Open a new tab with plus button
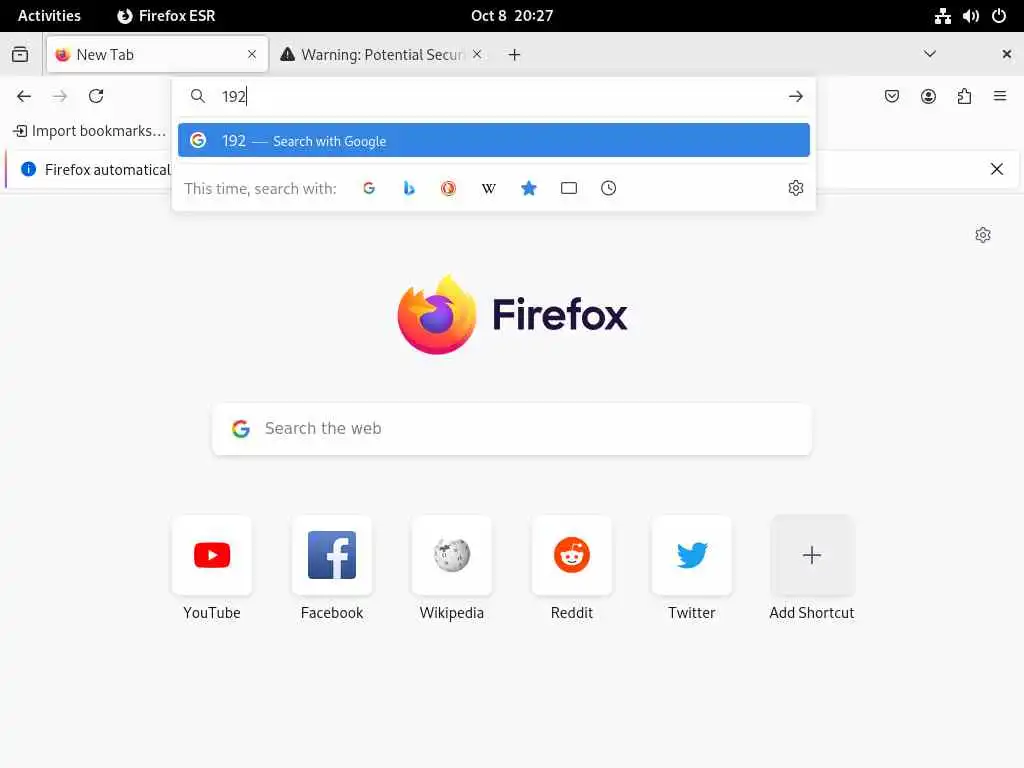Image resolution: width=1024 pixels, height=768 pixels. point(515,55)
